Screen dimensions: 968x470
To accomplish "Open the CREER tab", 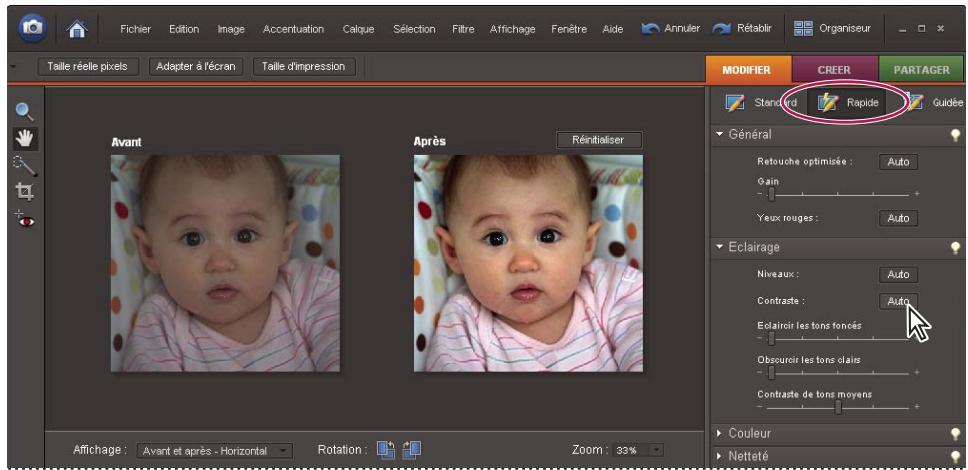I will click(834, 70).
